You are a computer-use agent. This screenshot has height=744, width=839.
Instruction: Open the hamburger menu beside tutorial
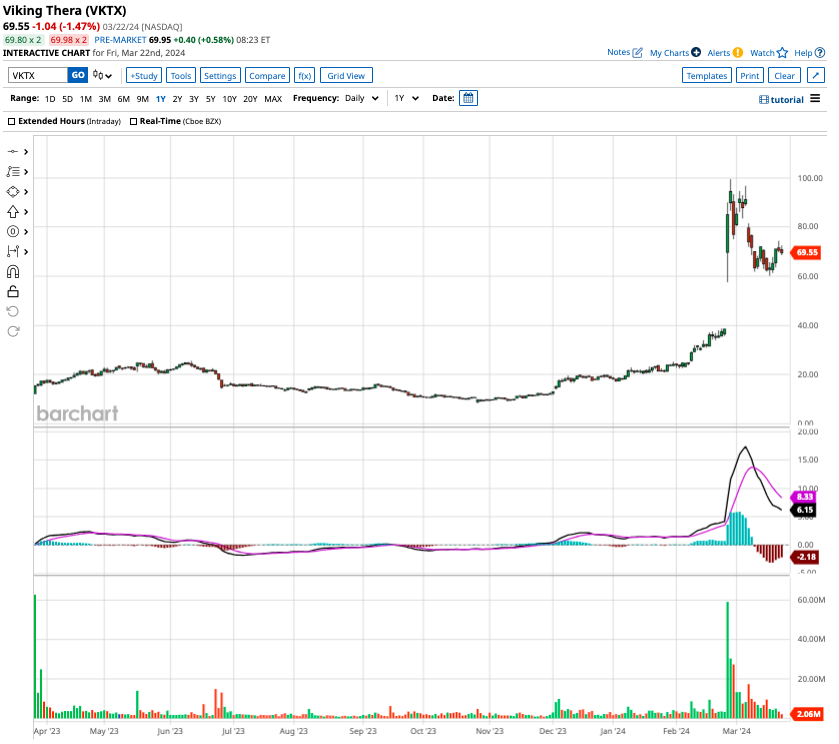click(815, 99)
